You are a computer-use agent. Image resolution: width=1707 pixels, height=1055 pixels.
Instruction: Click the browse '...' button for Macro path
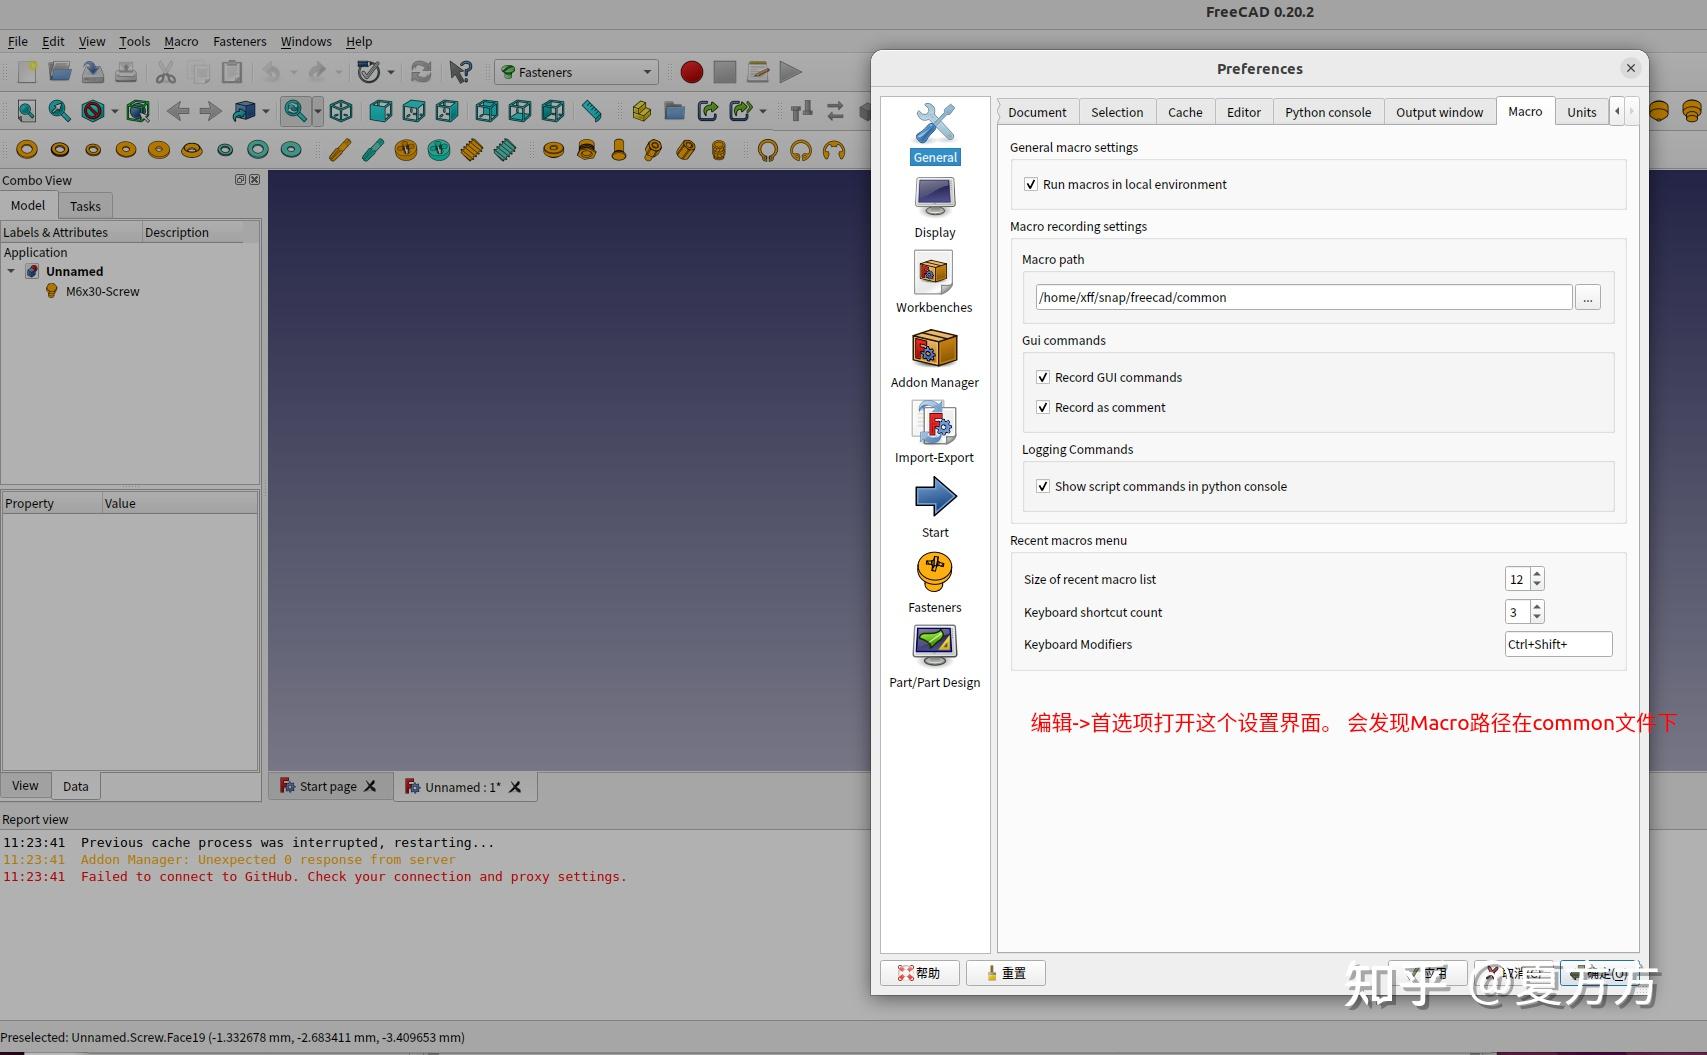click(1588, 297)
